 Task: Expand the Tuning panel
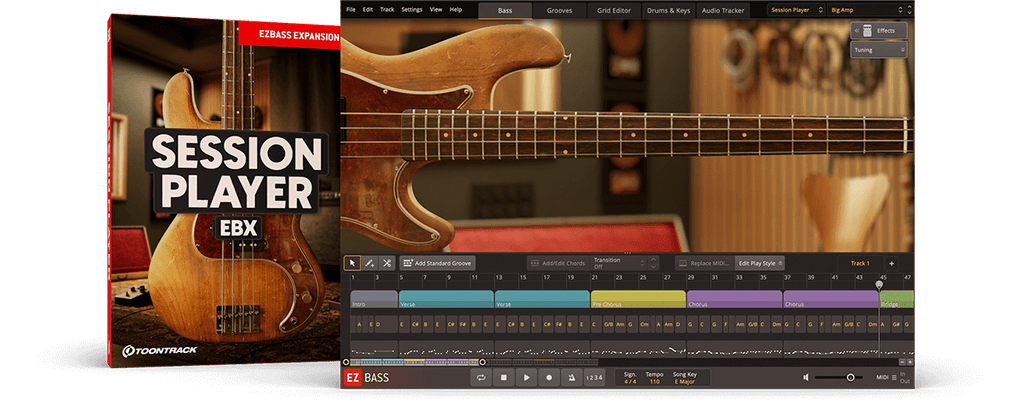pos(878,50)
